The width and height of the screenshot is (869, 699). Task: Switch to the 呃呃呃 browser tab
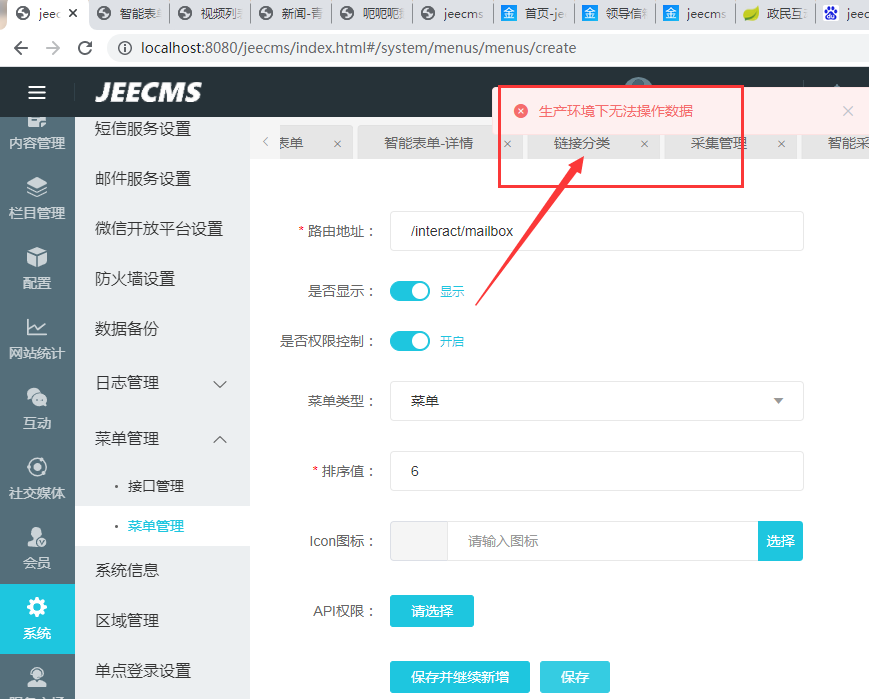click(372, 13)
